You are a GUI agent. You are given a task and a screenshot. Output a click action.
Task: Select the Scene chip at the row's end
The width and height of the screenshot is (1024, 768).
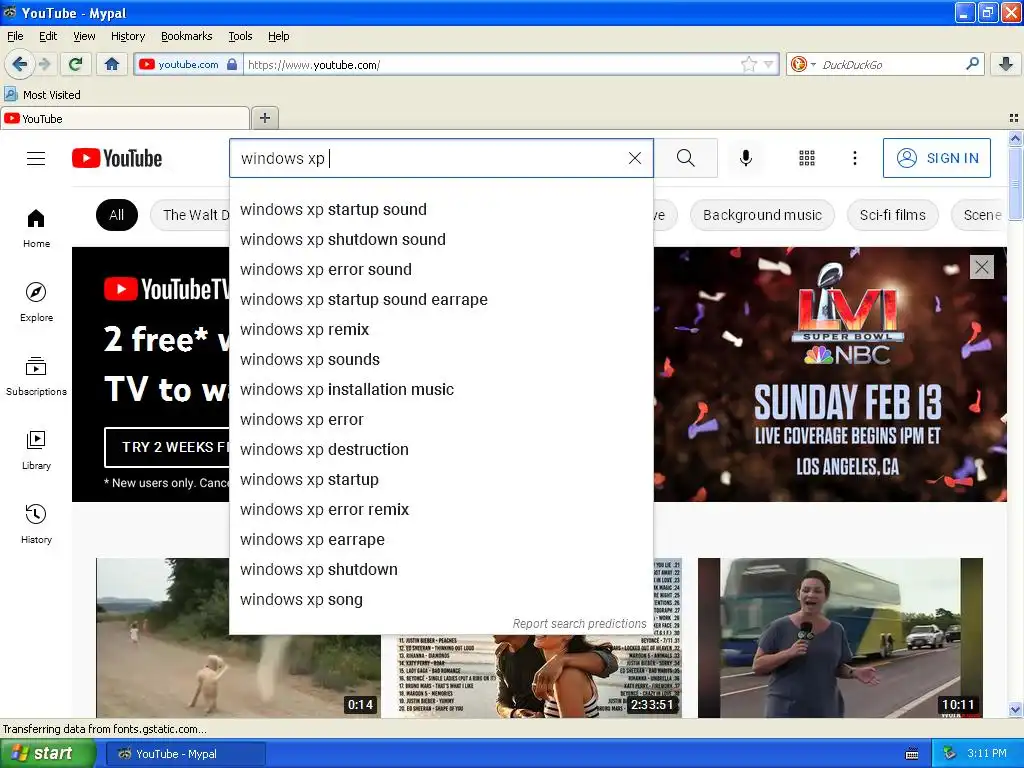[x=982, y=215]
